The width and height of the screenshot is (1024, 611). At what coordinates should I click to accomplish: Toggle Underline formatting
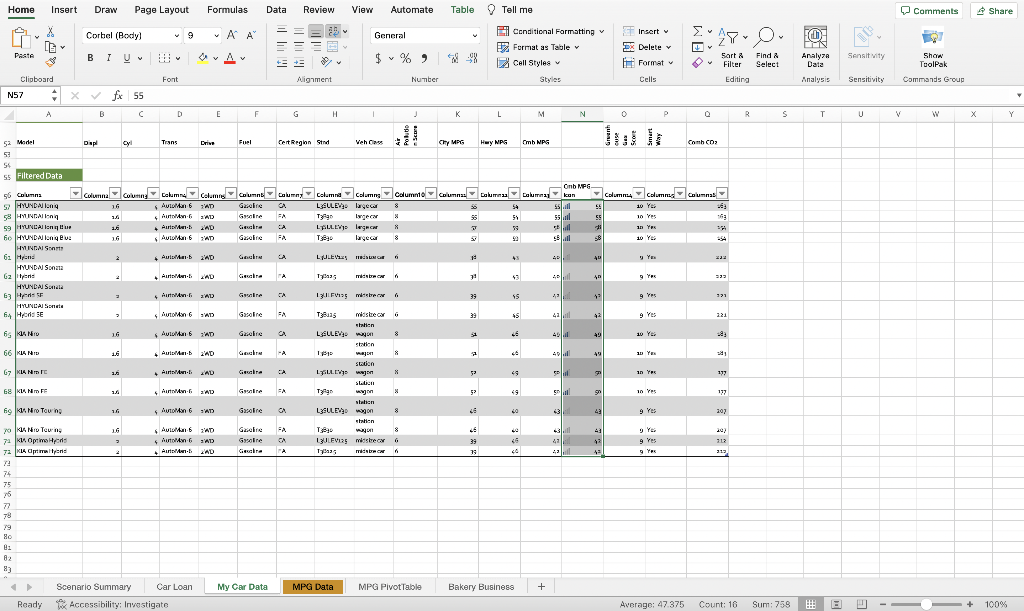[127, 58]
